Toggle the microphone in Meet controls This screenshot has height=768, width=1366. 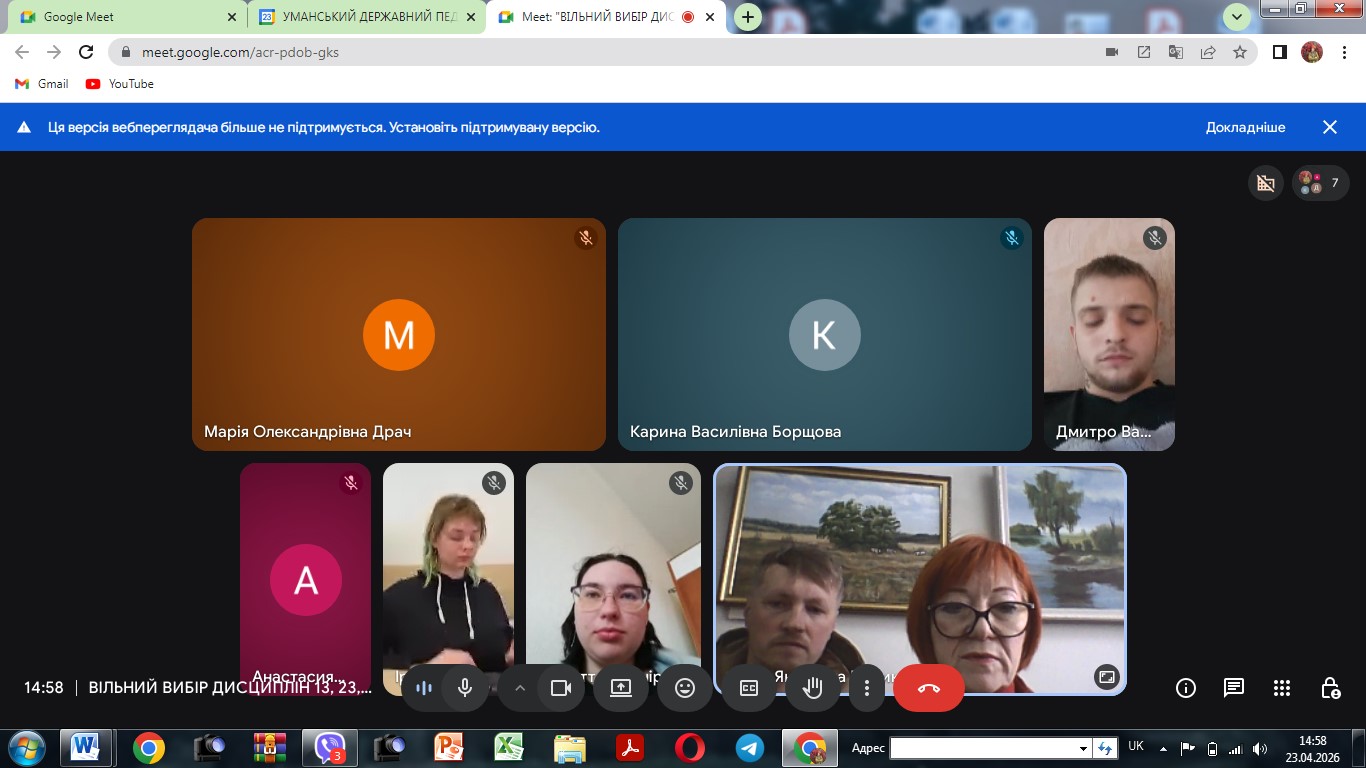[465, 688]
